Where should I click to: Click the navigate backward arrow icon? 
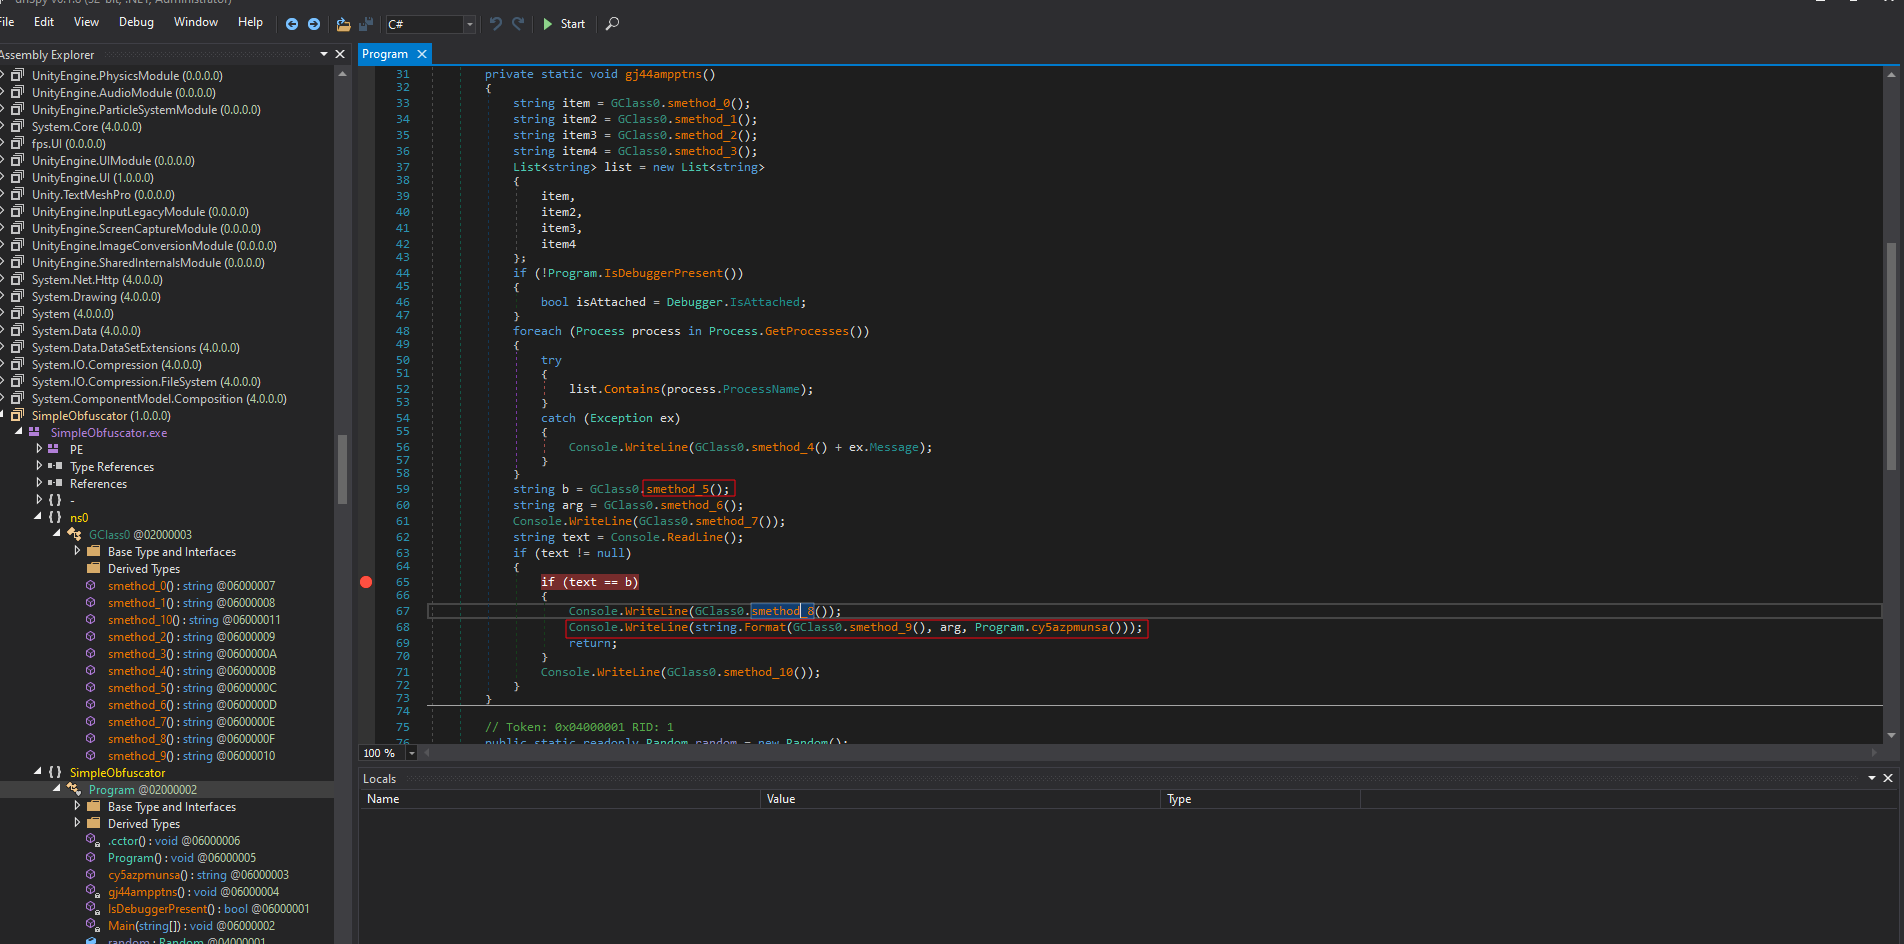click(x=291, y=24)
